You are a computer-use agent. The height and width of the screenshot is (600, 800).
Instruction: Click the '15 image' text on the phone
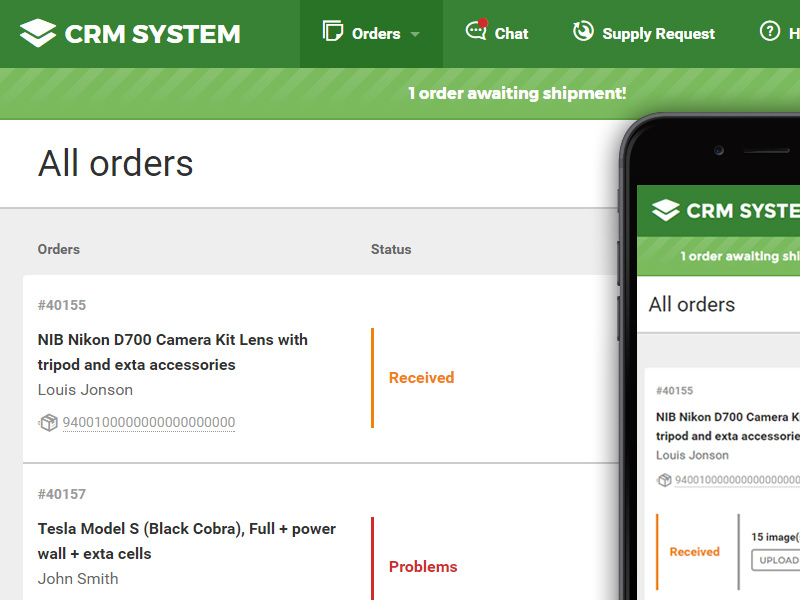tap(776, 537)
